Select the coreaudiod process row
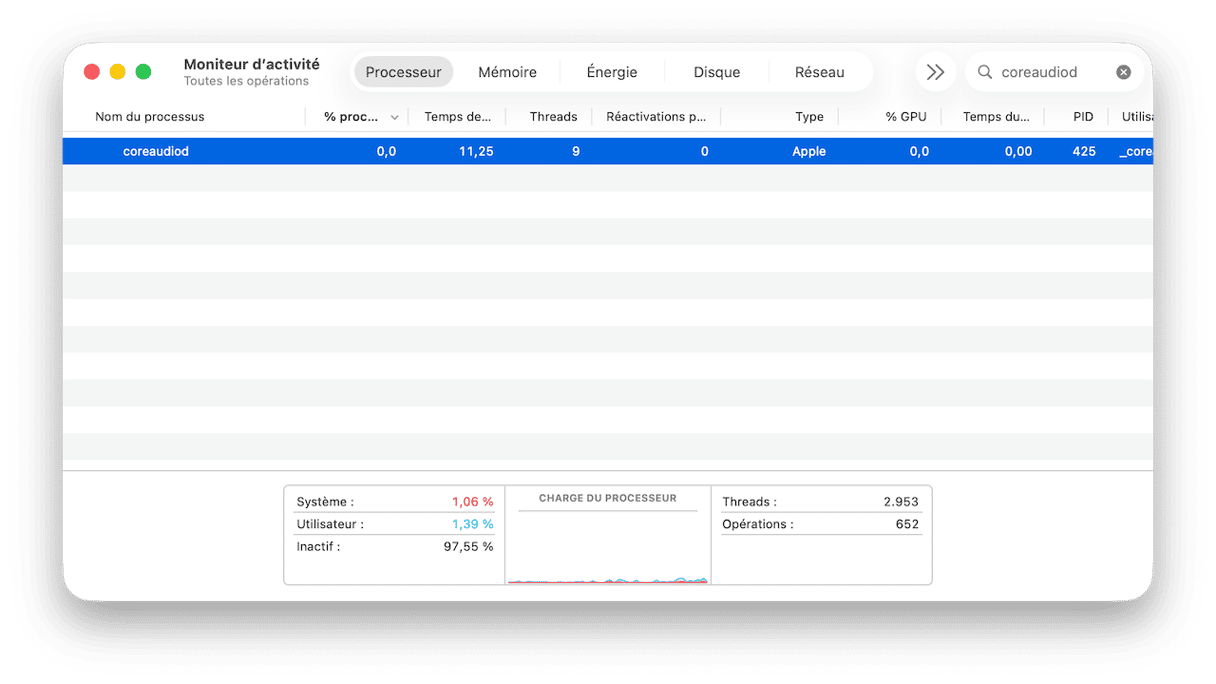The image size is (1216, 684). tap(600, 151)
